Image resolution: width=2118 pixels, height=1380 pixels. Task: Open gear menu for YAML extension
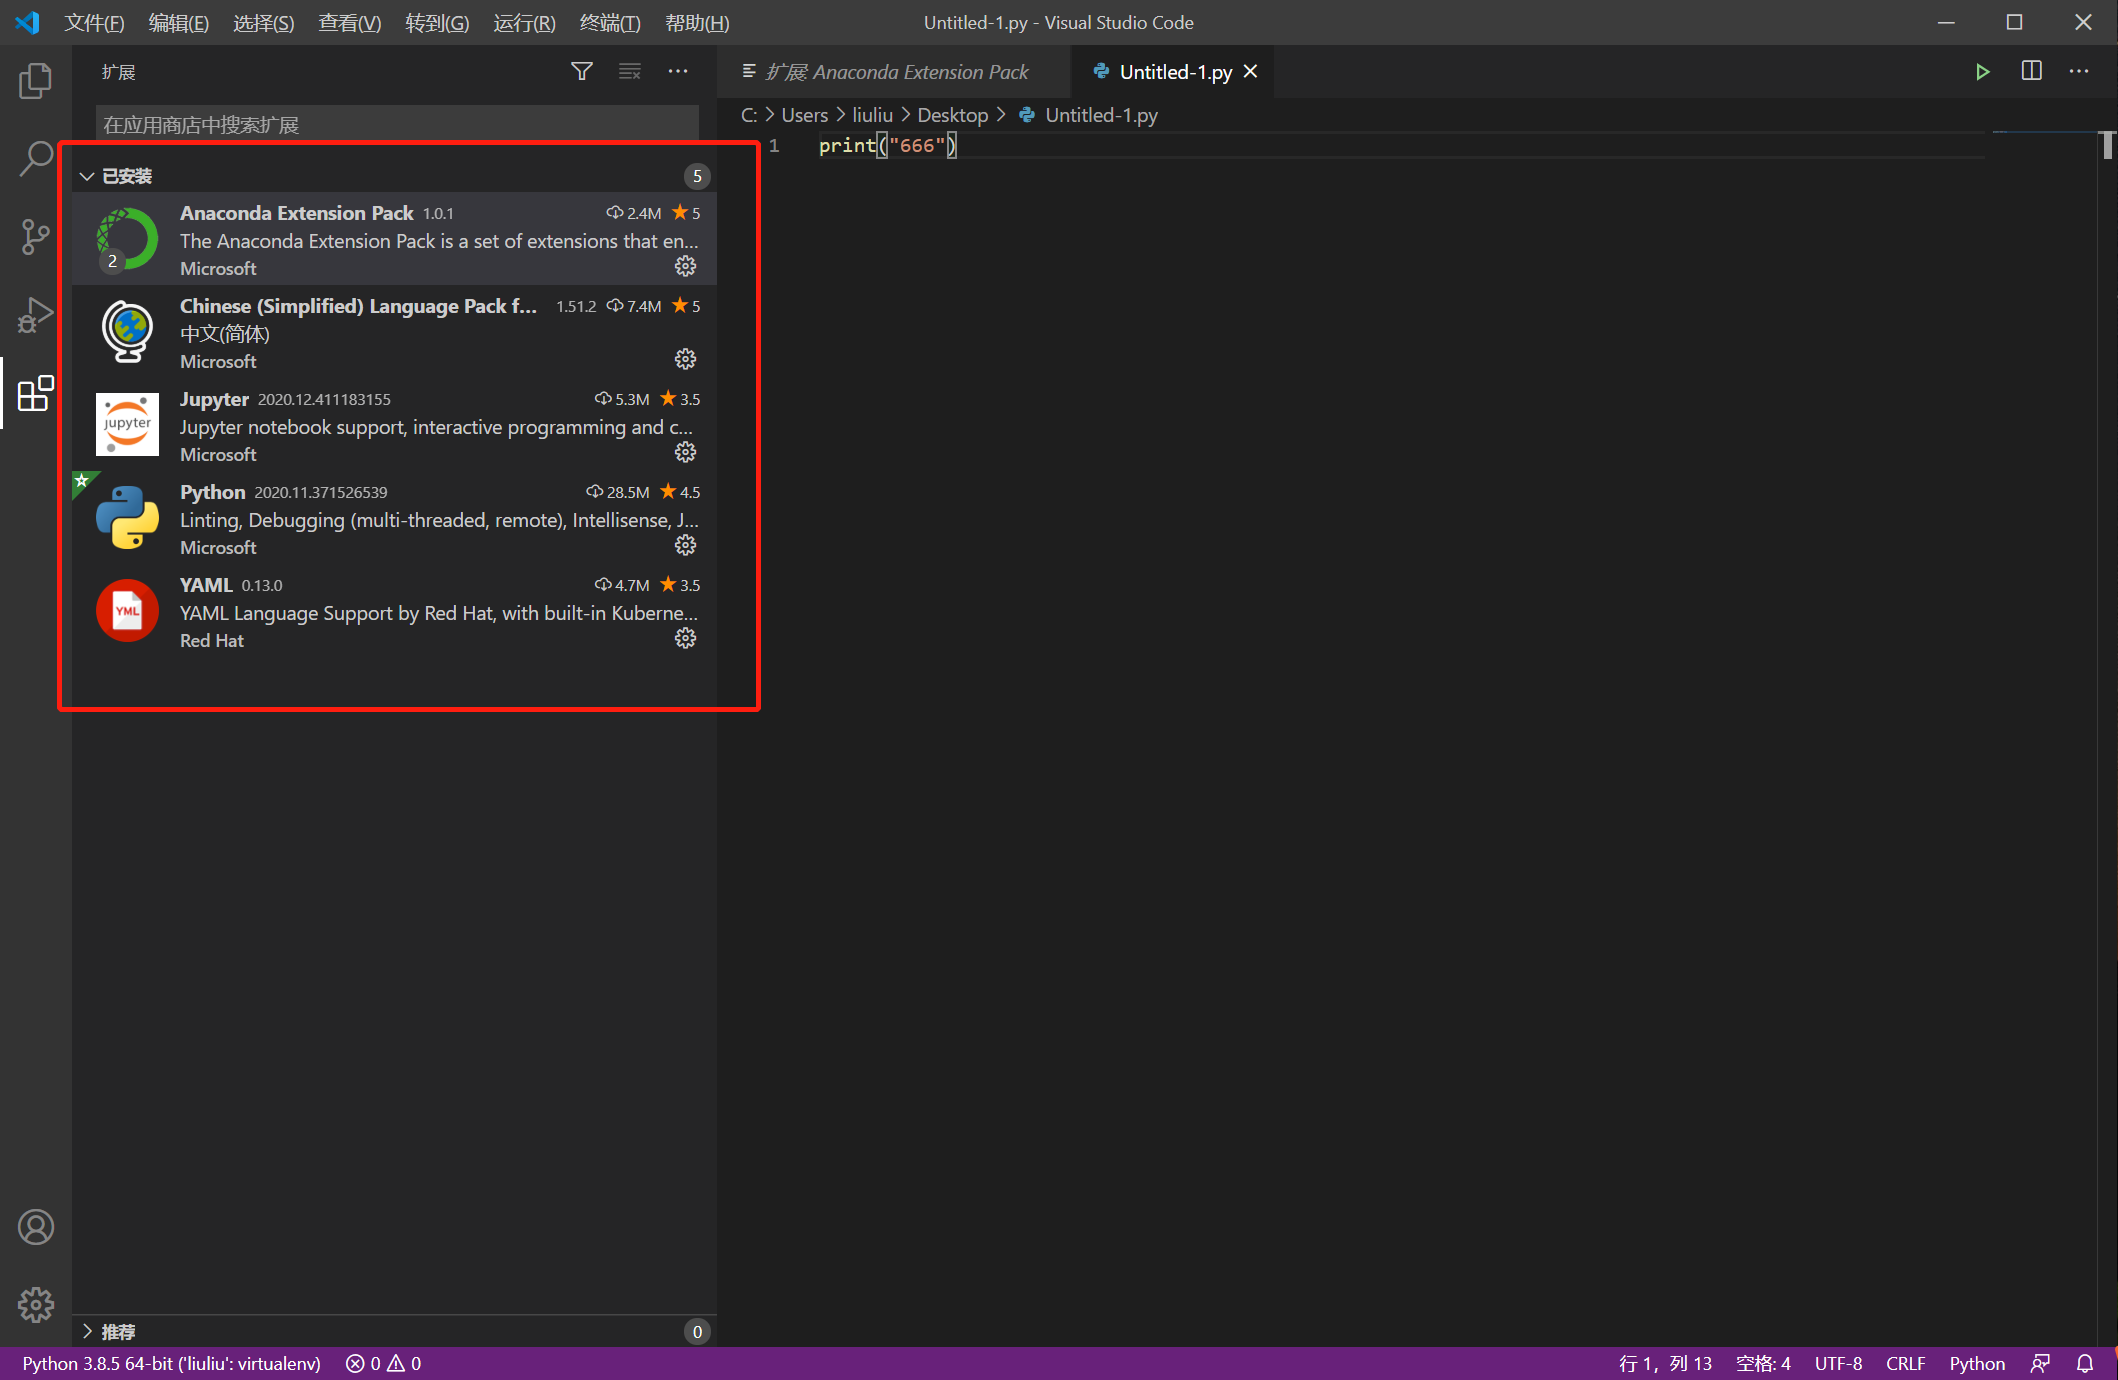click(x=685, y=638)
